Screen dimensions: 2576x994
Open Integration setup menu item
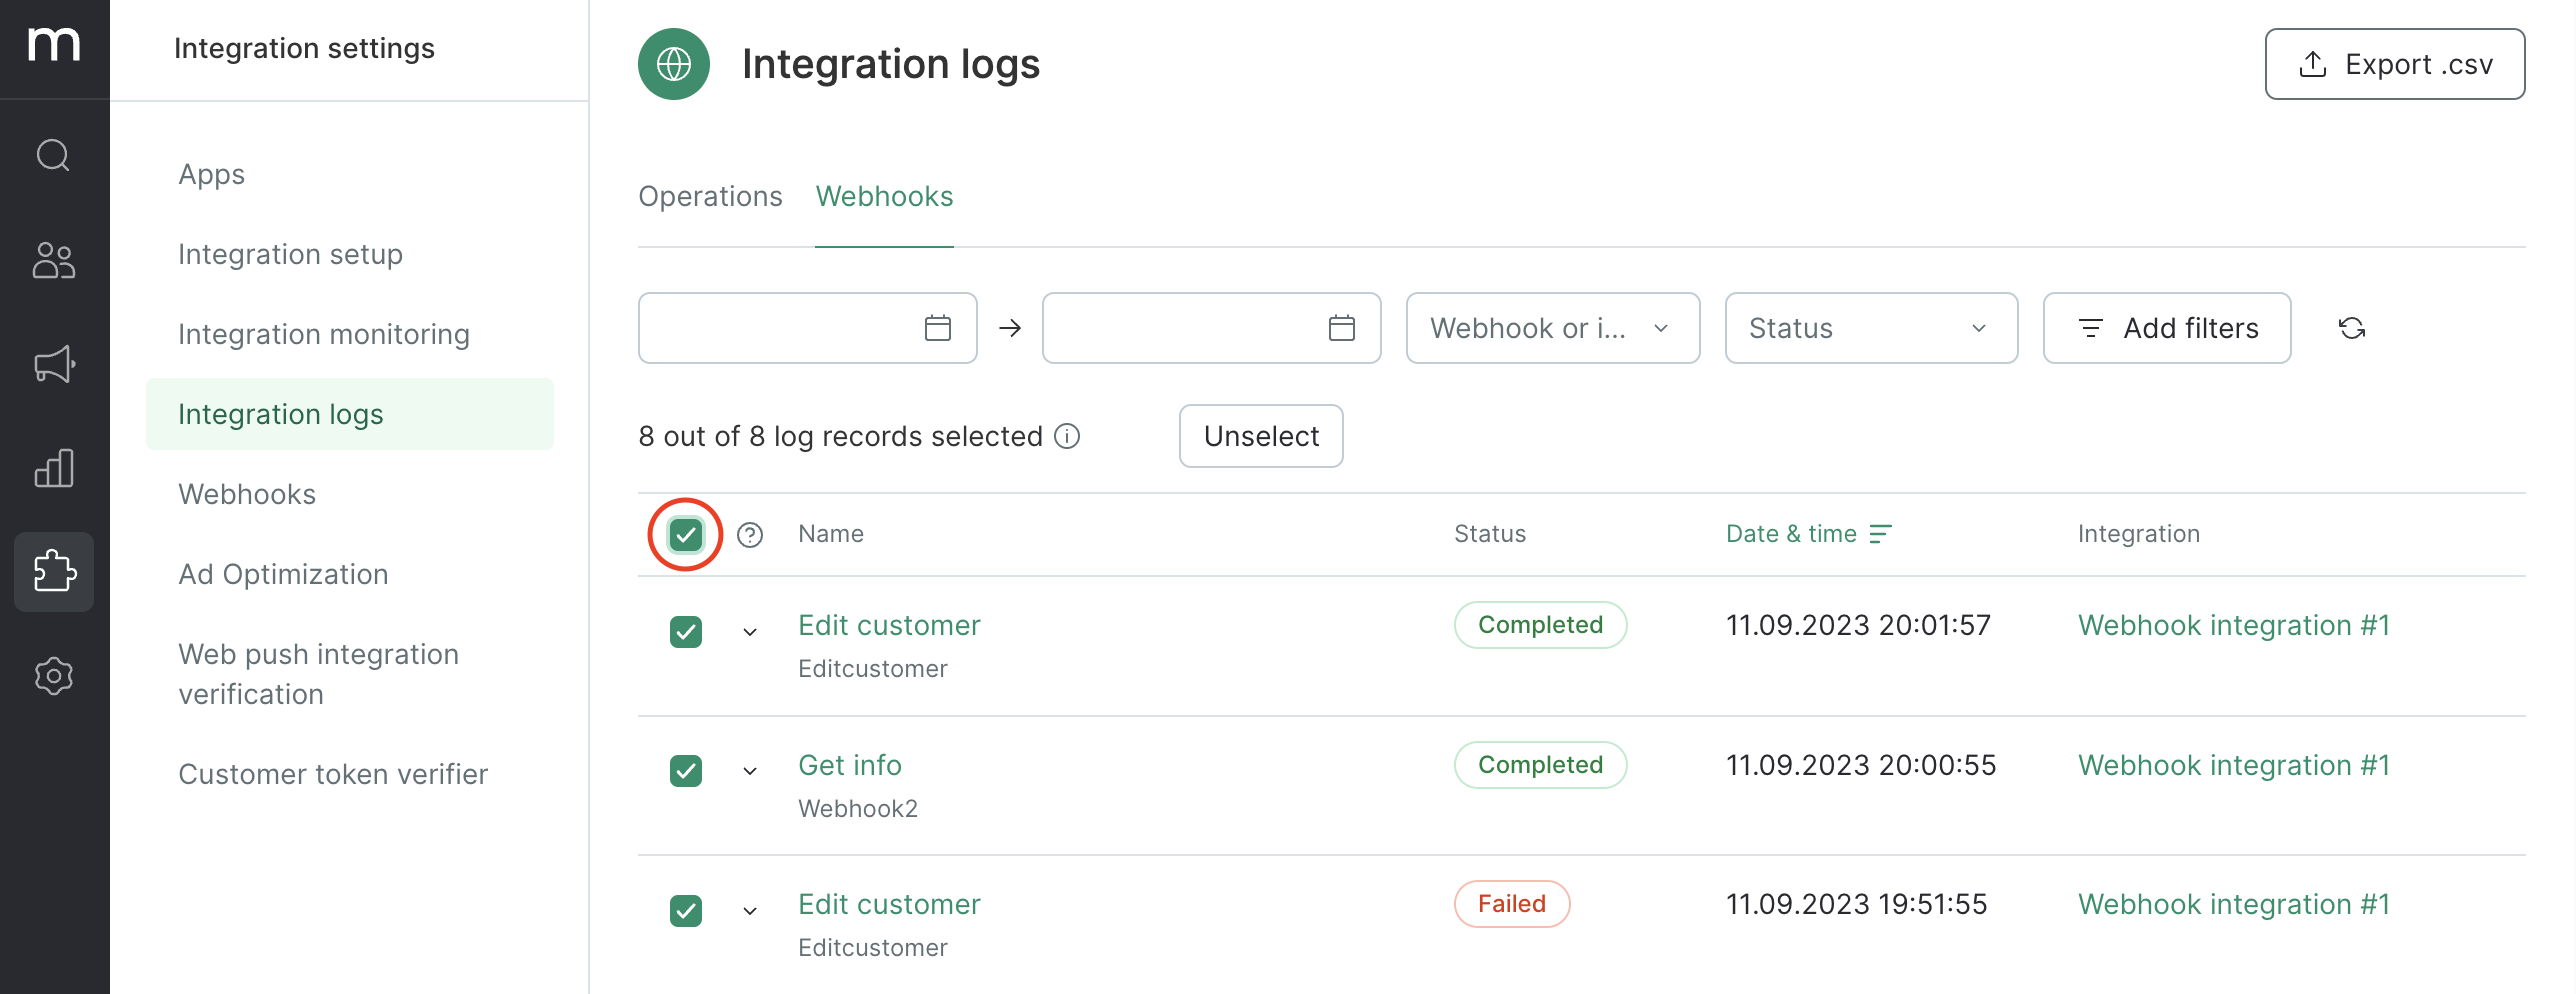click(x=290, y=254)
